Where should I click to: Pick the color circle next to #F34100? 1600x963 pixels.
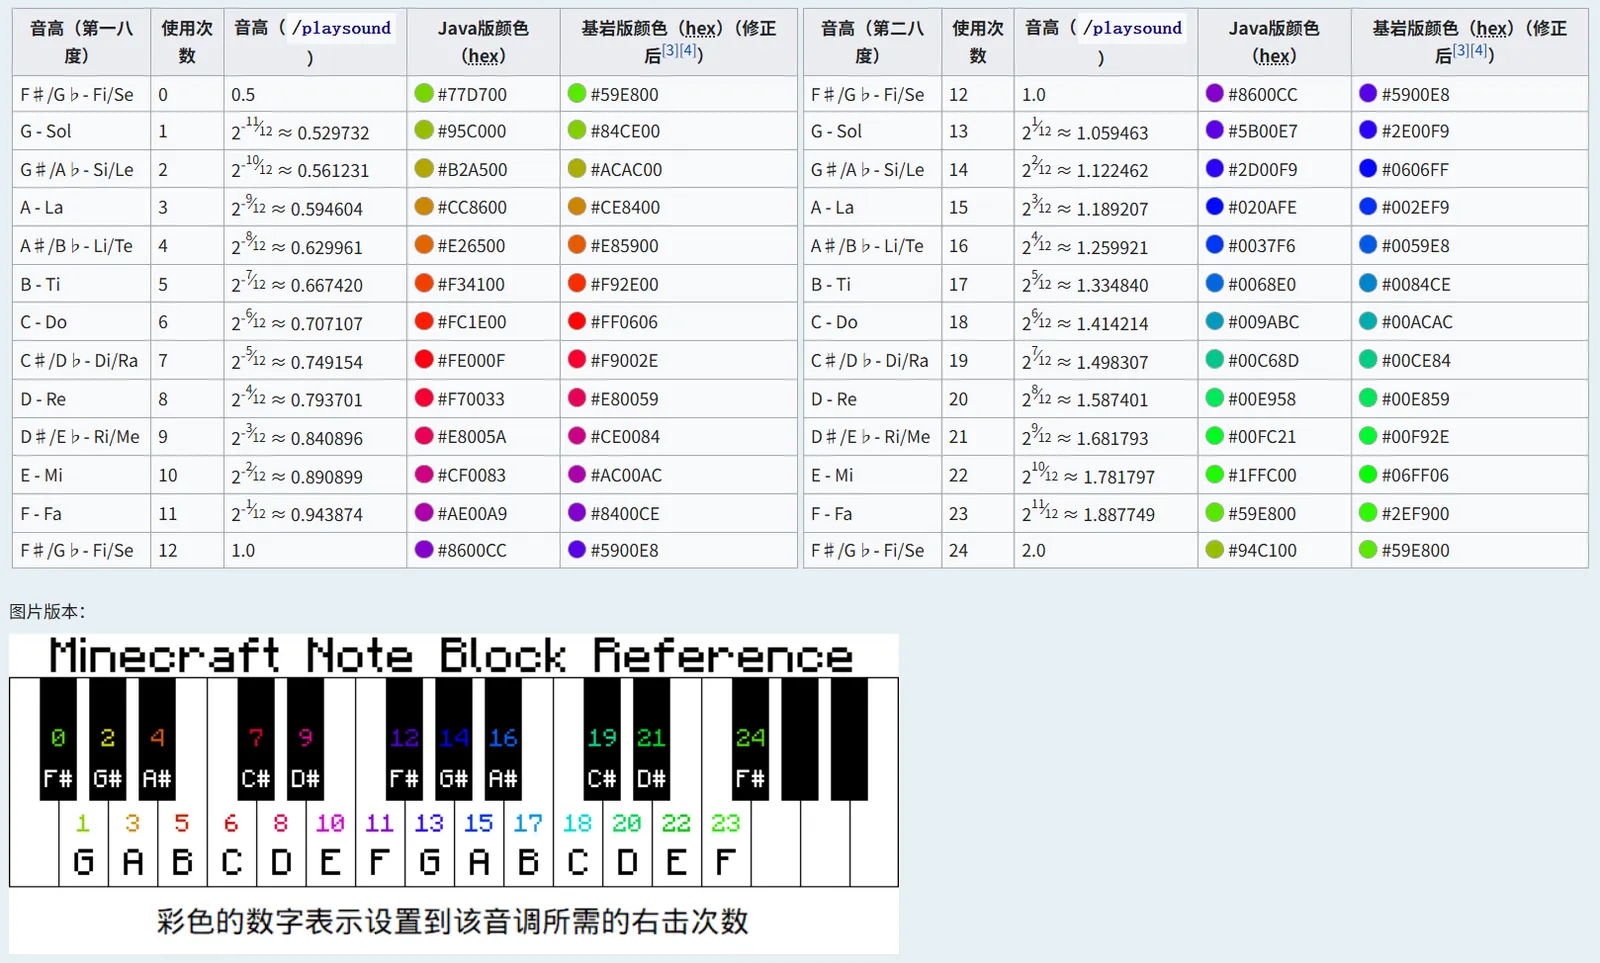(424, 284)
